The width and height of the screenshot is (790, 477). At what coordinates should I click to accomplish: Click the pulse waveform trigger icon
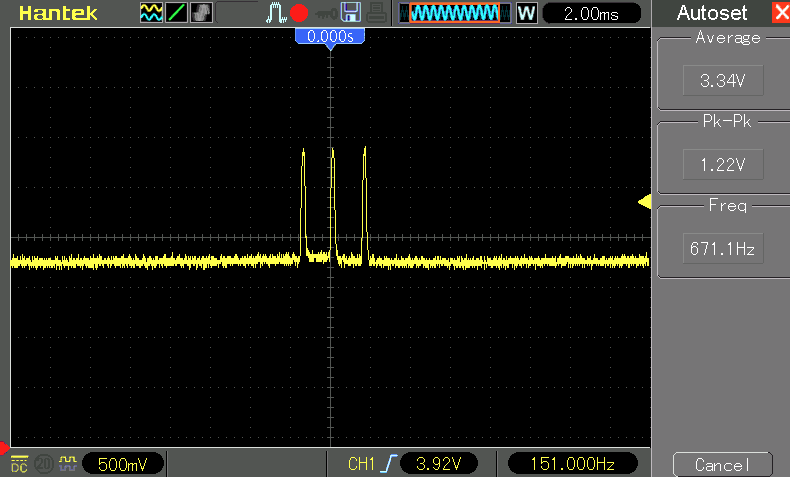click(276, 13)
